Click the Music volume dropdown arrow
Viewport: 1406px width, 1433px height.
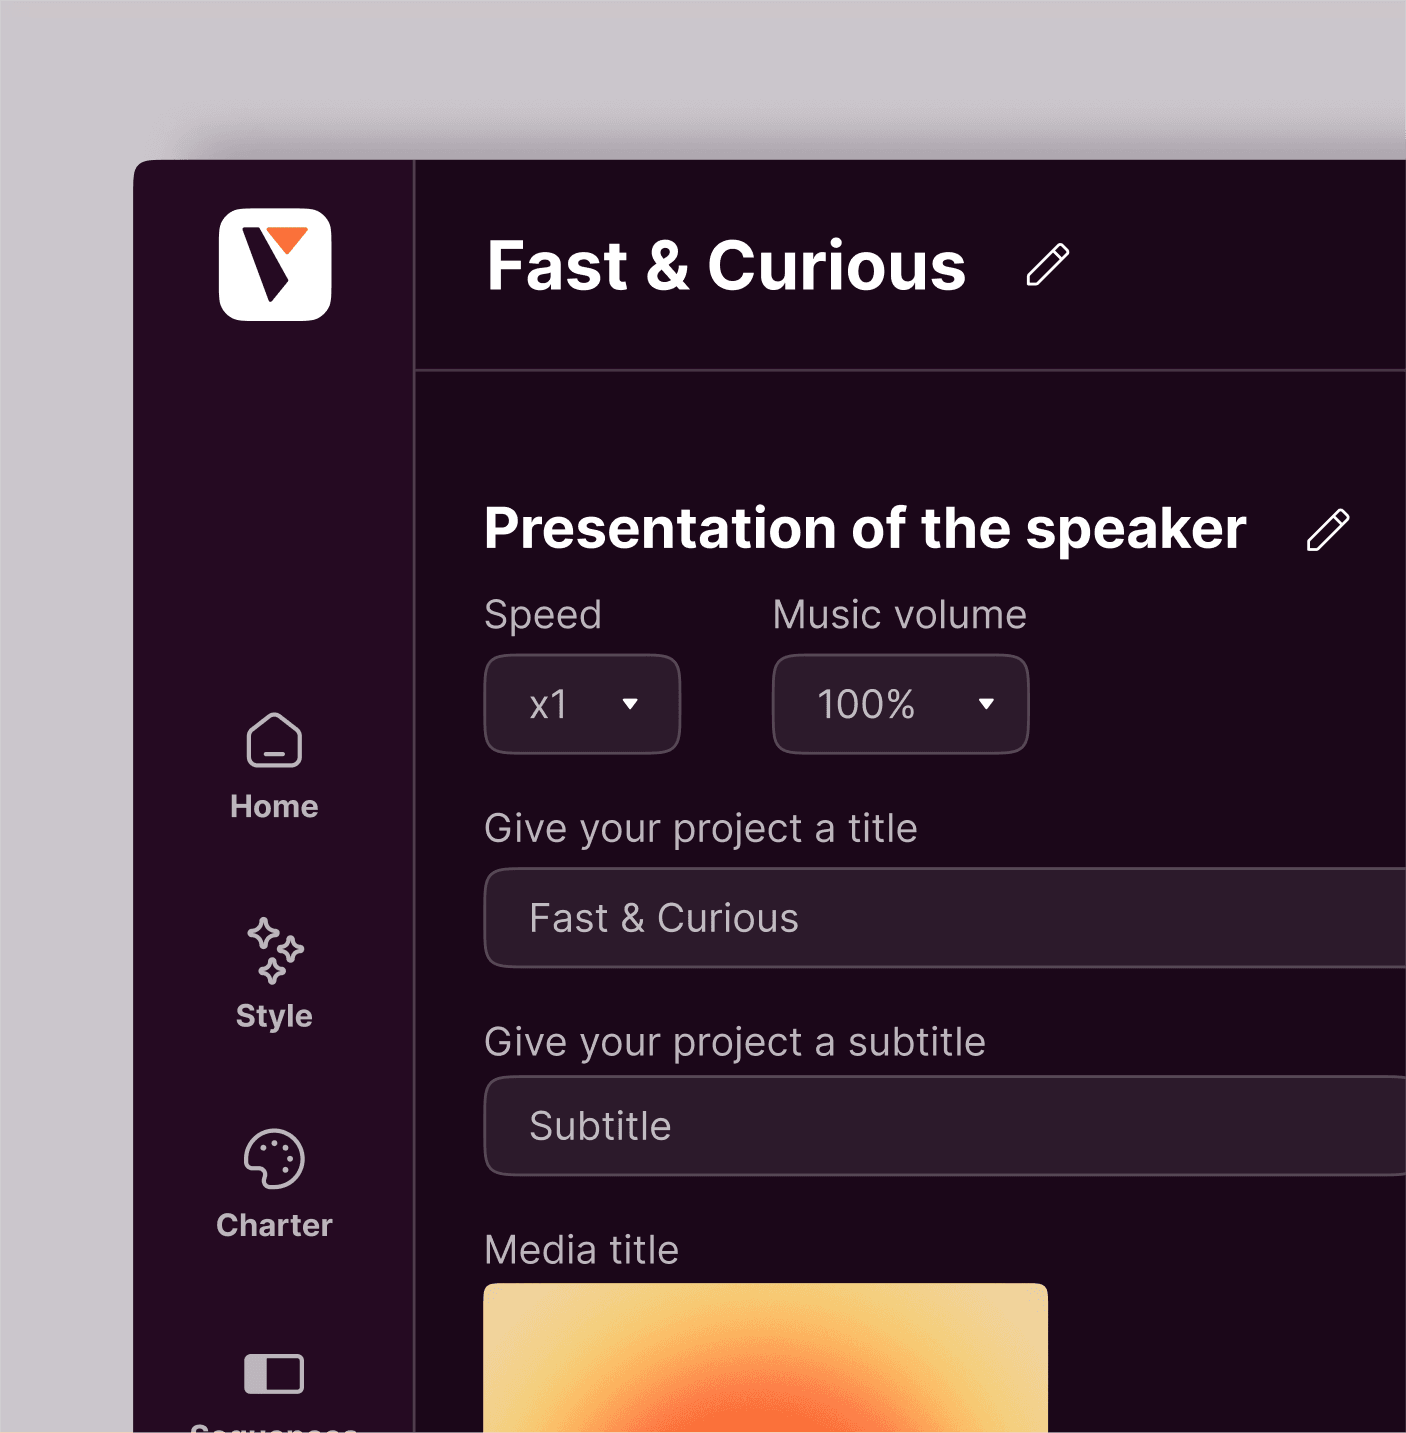coord(986,704)
